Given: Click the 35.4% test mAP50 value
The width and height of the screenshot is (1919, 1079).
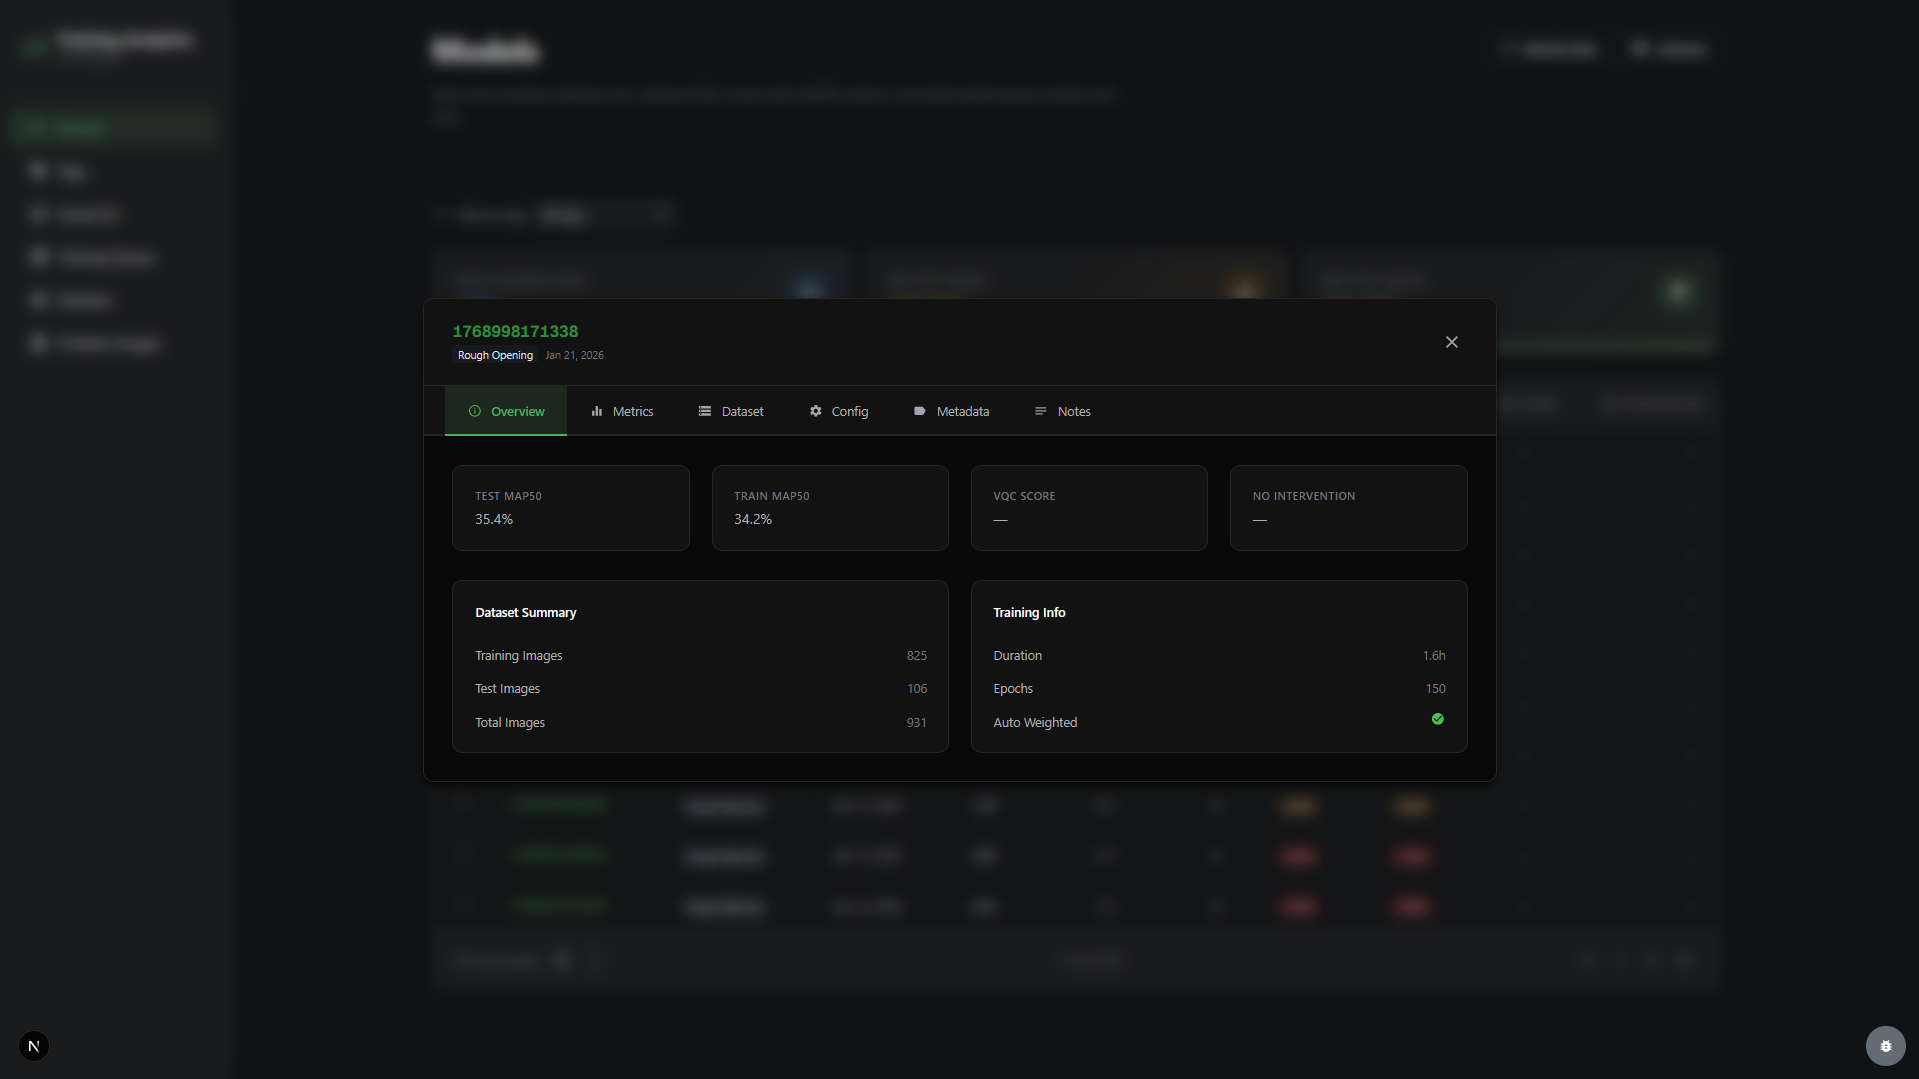Looking at the screenshot, I should click(x=494, y=519).
